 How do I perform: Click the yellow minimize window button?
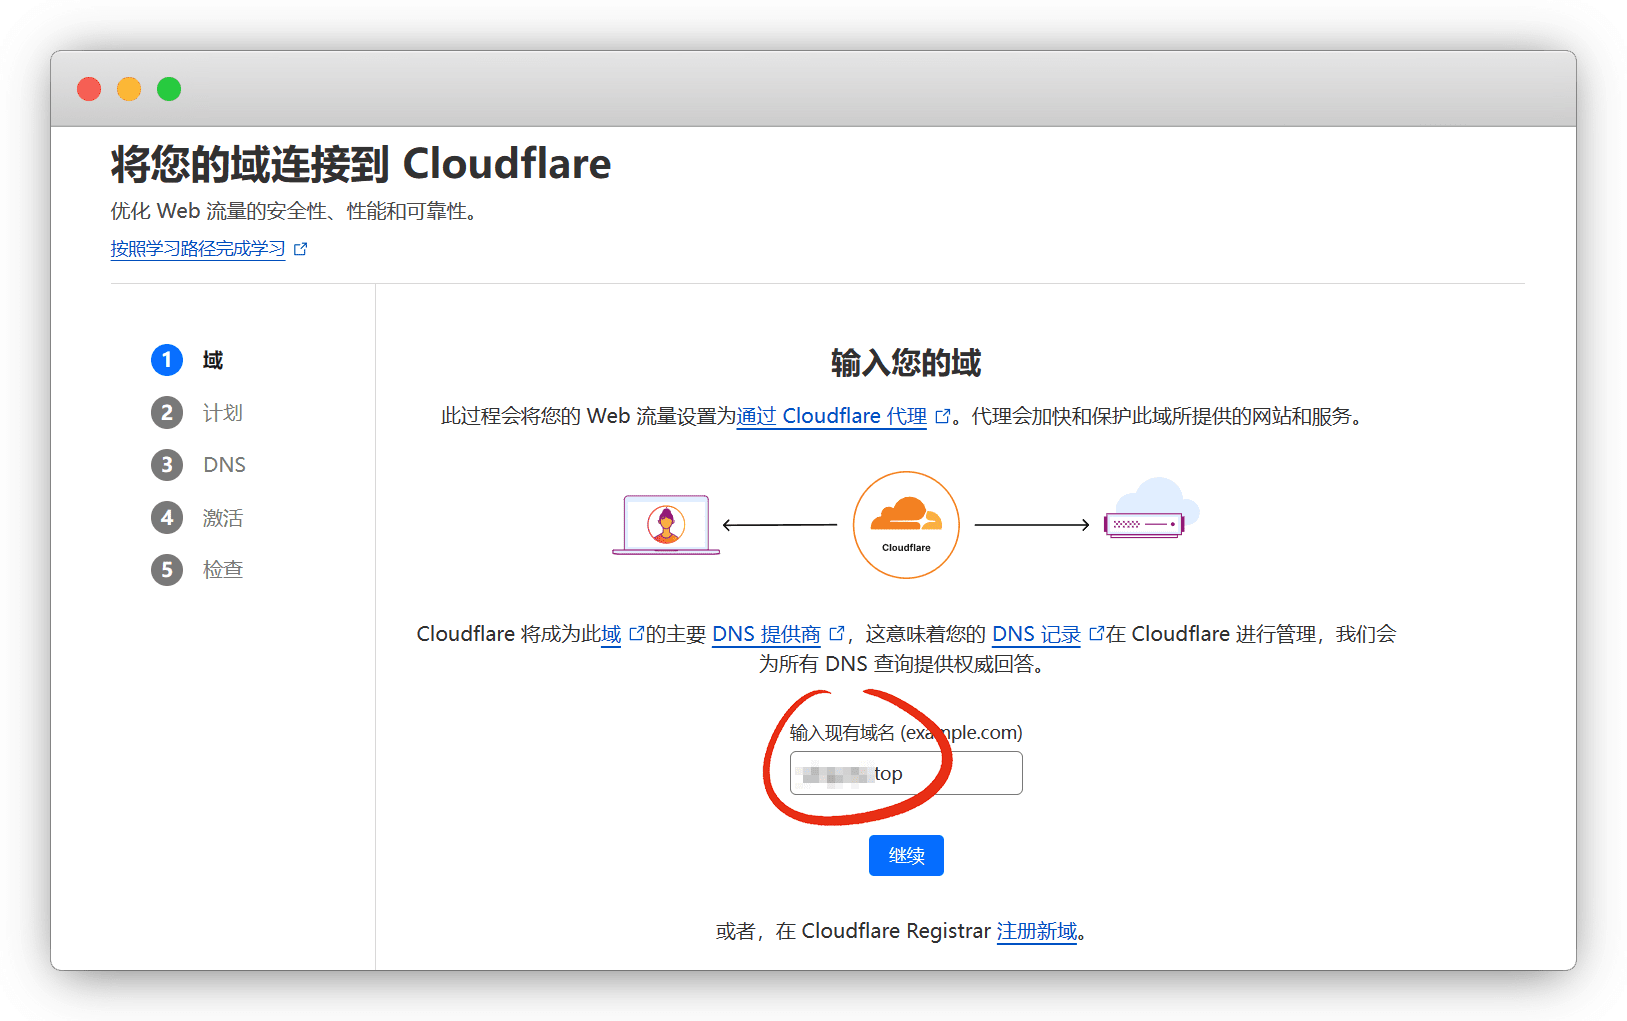129,89
